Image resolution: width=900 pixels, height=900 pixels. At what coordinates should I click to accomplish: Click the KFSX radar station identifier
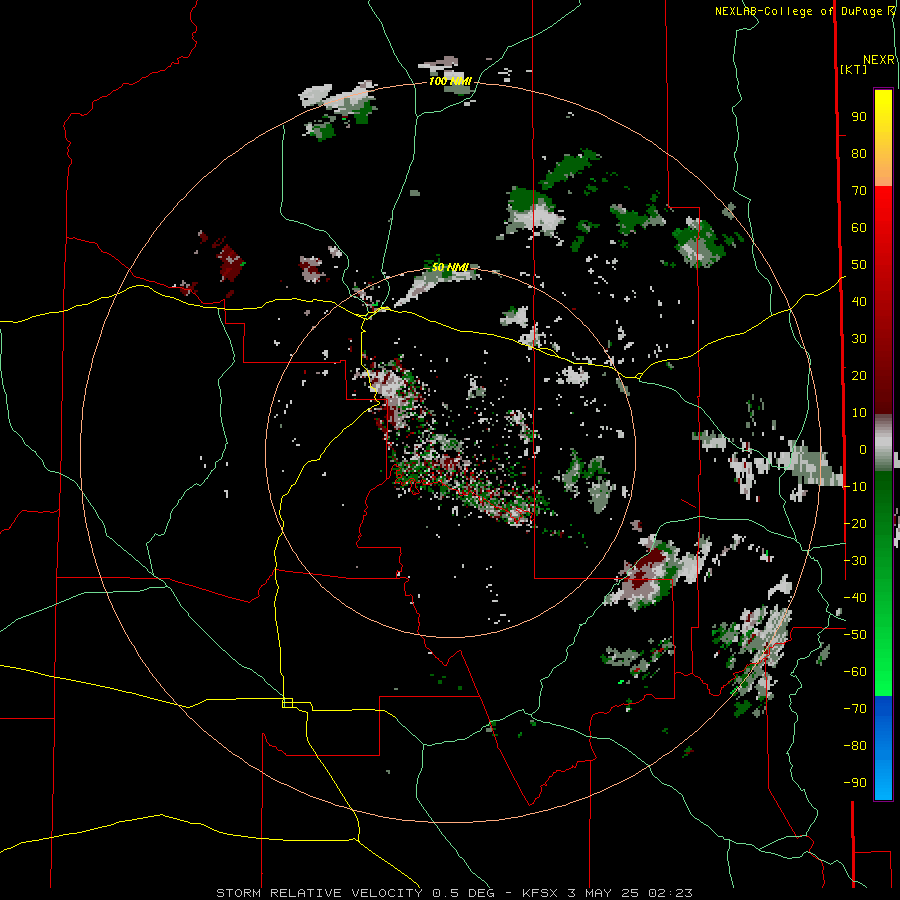pos(540,893)
